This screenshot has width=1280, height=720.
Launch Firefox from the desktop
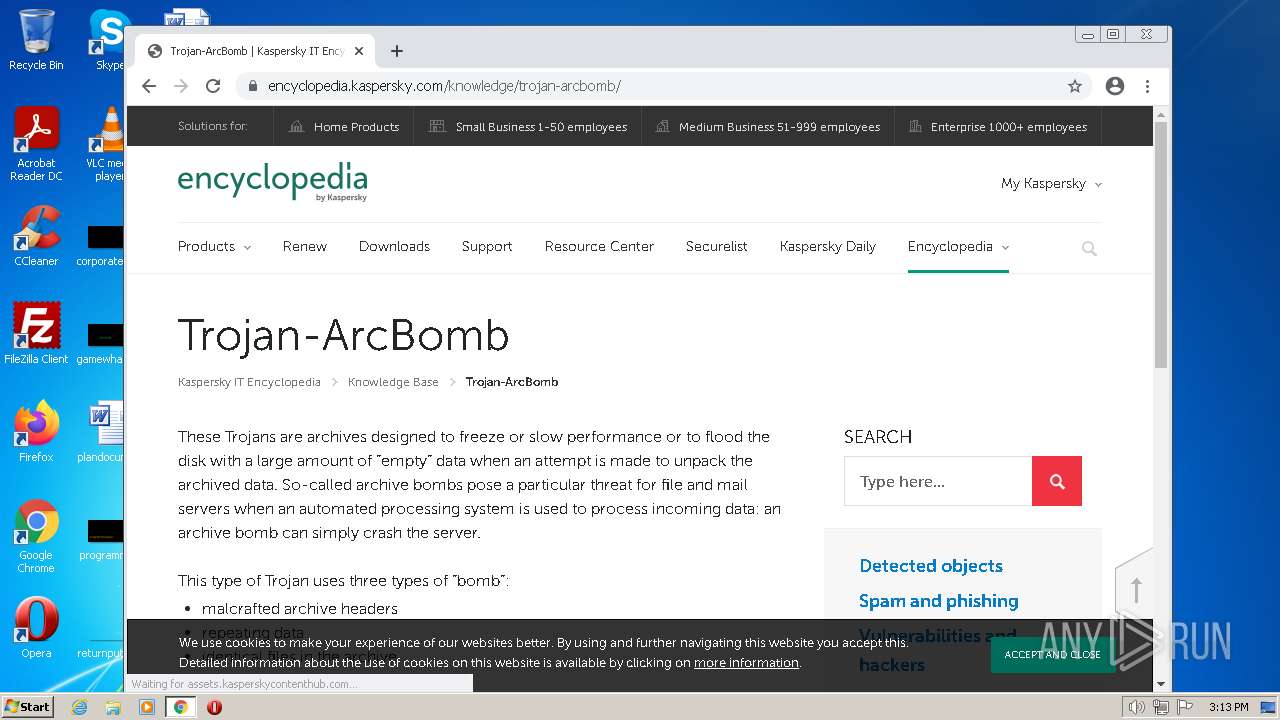[36, 432]
